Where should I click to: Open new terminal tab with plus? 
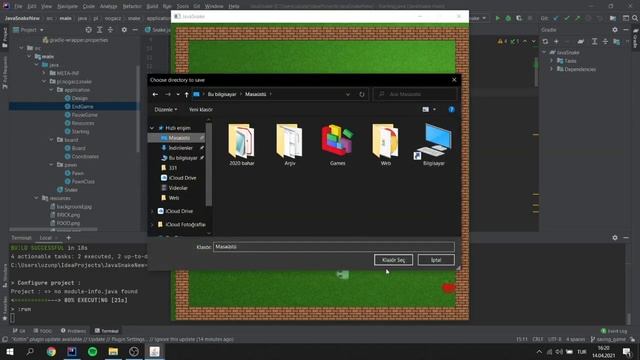point(69,238)
